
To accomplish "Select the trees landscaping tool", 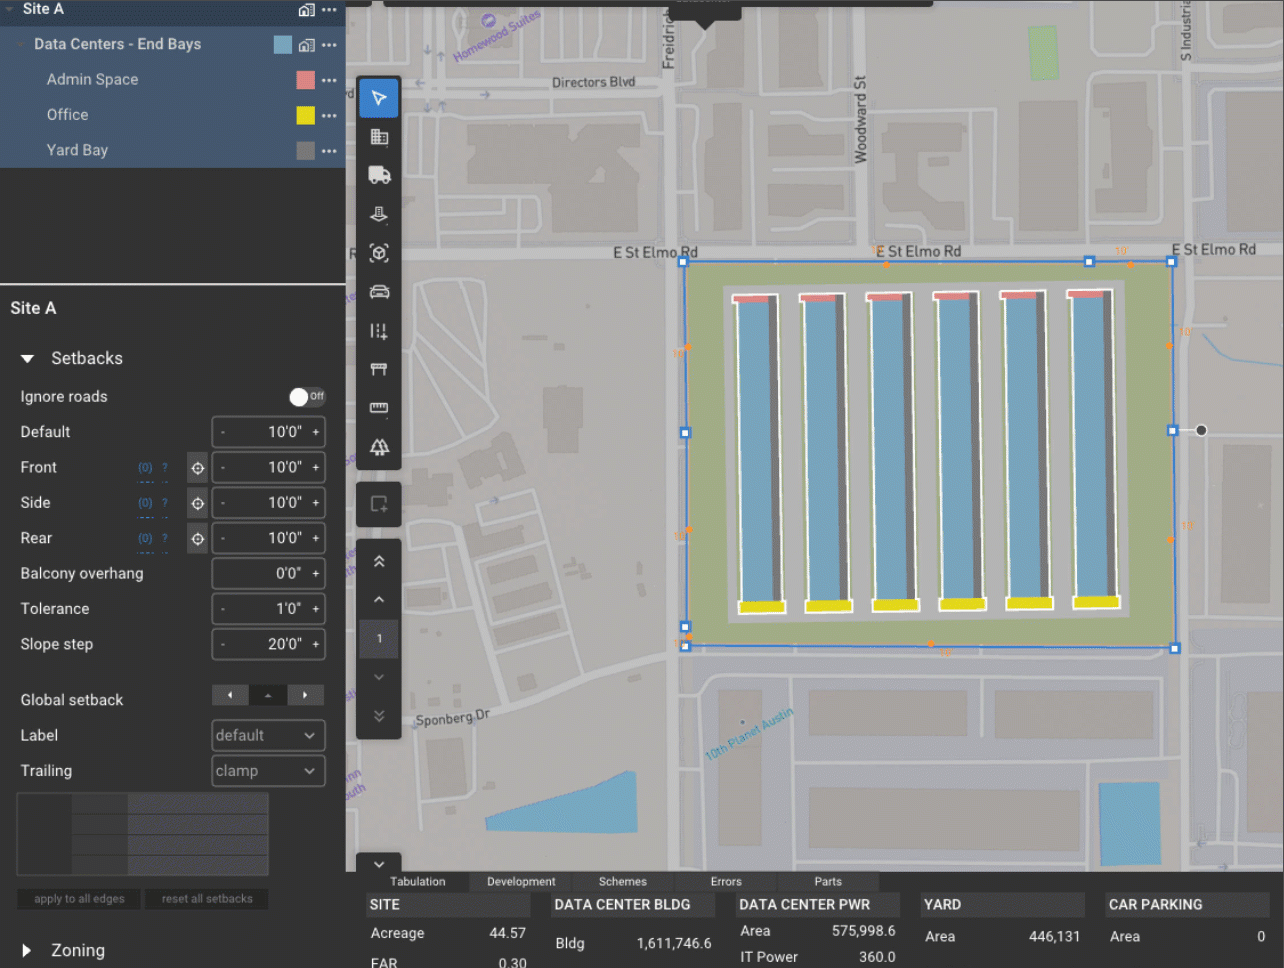I will click(x=379, y=447).
